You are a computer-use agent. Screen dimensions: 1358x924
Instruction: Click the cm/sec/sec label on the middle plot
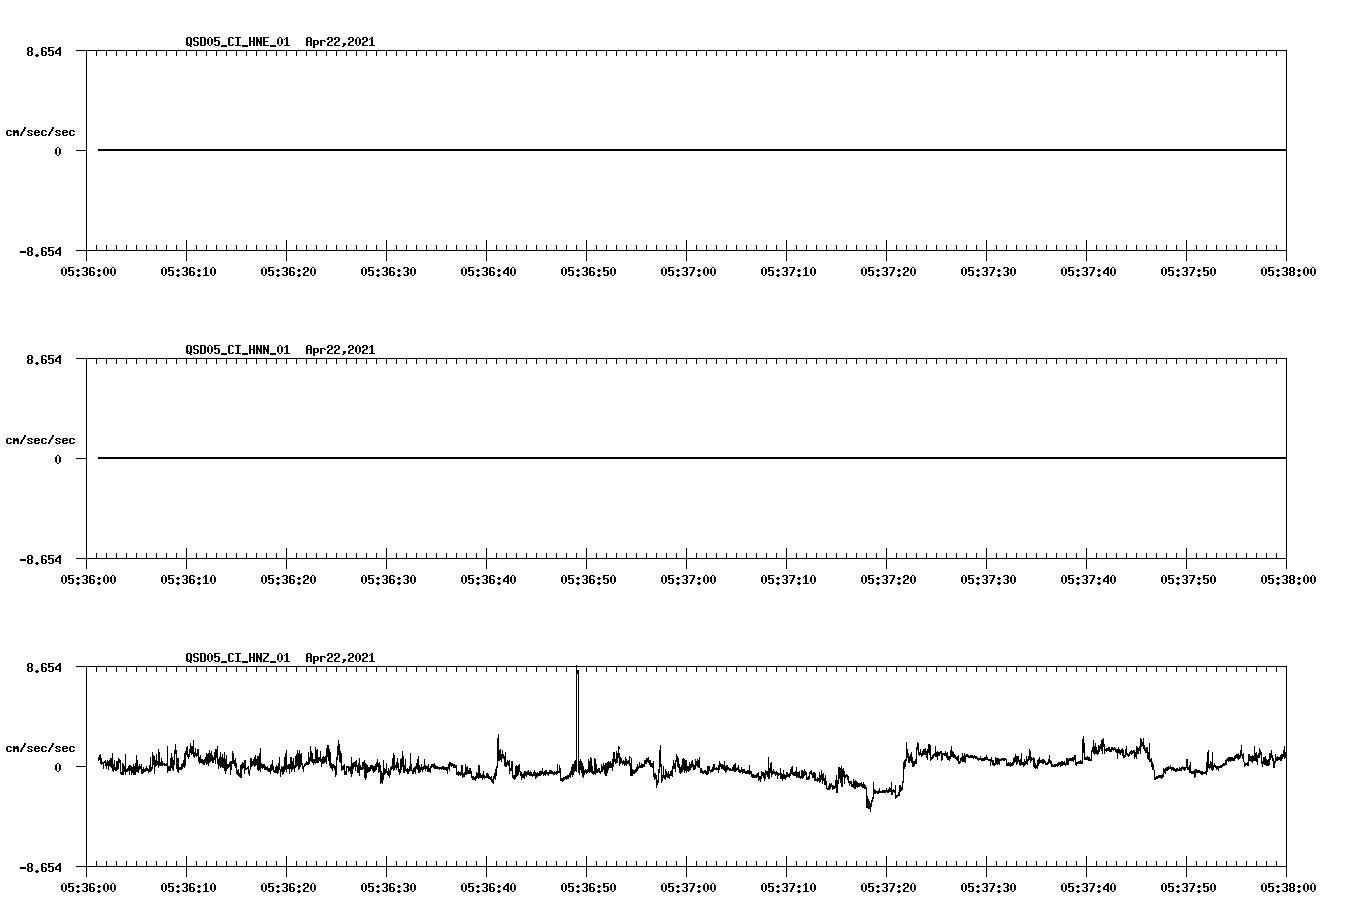[x=40, y=439]
